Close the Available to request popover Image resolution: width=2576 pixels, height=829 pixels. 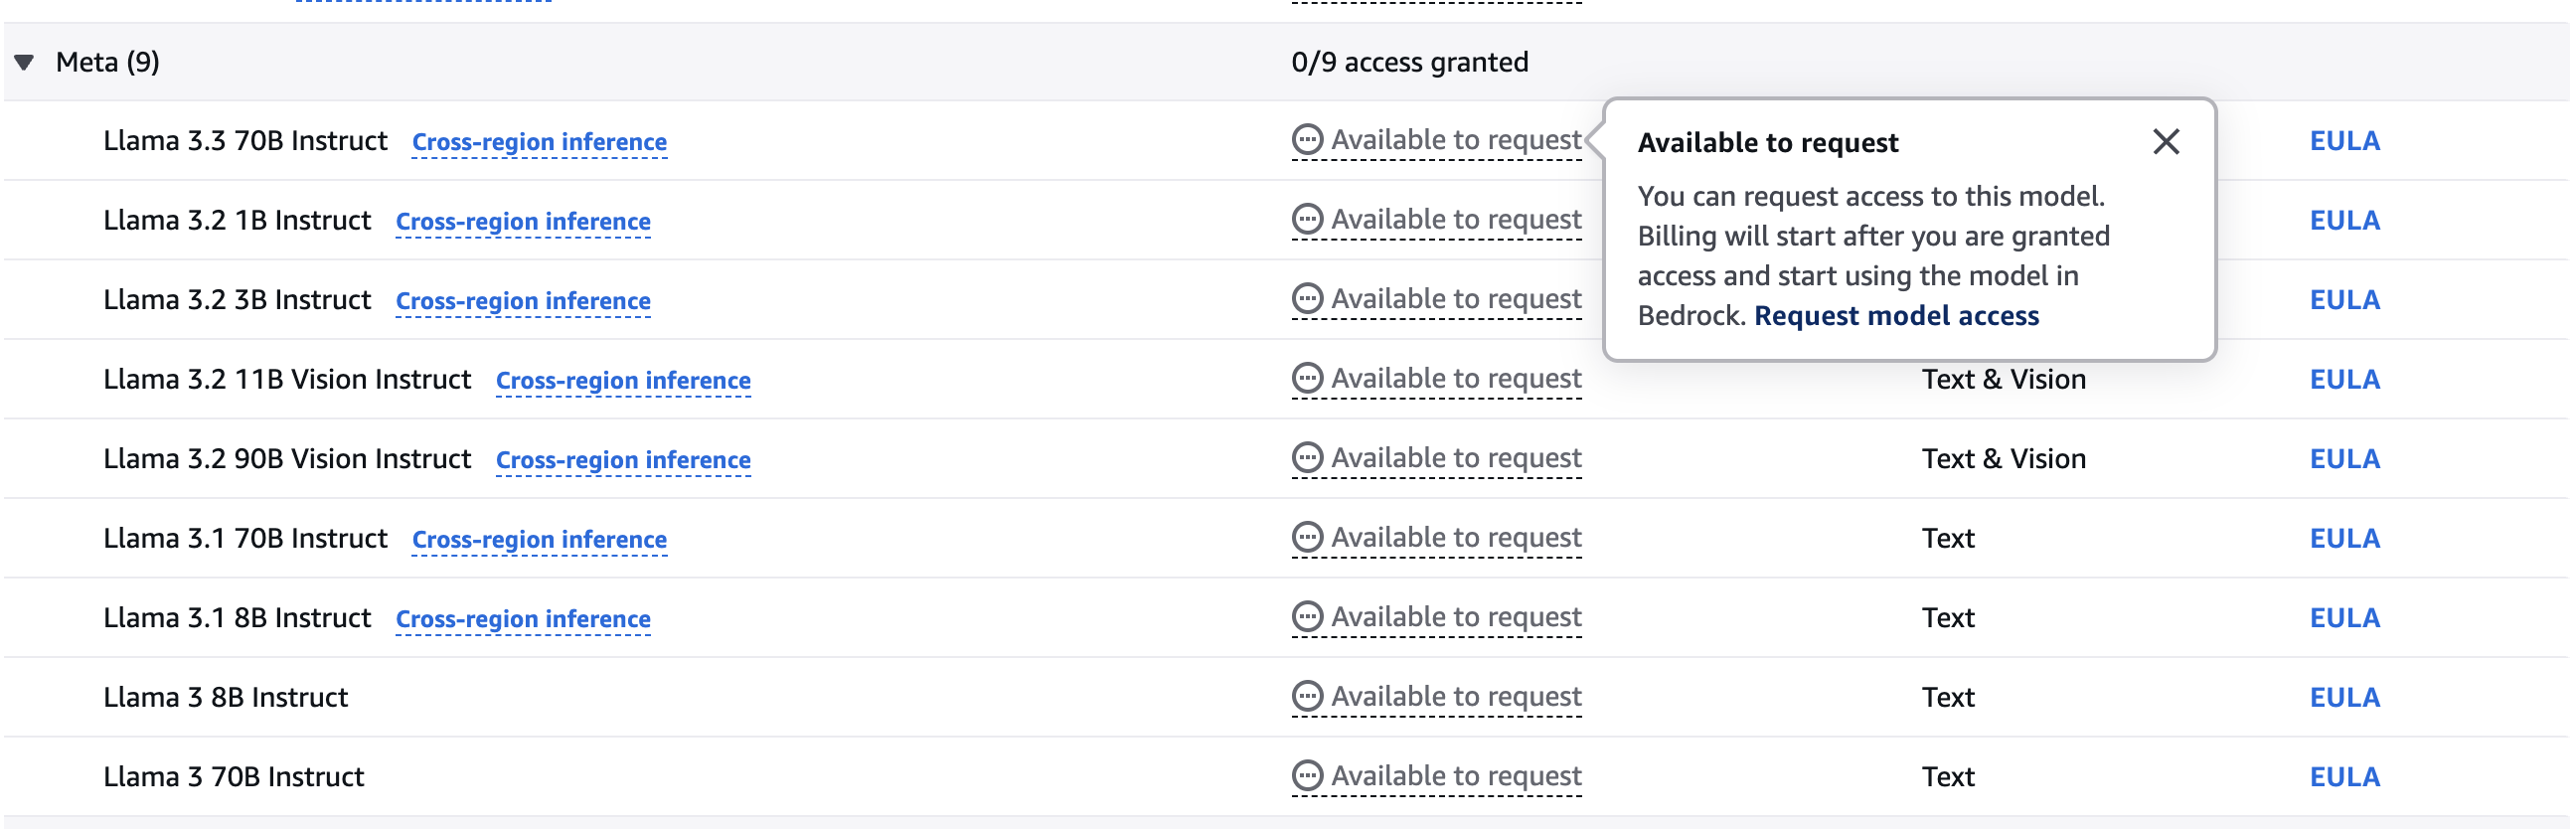coord(2166,142)
